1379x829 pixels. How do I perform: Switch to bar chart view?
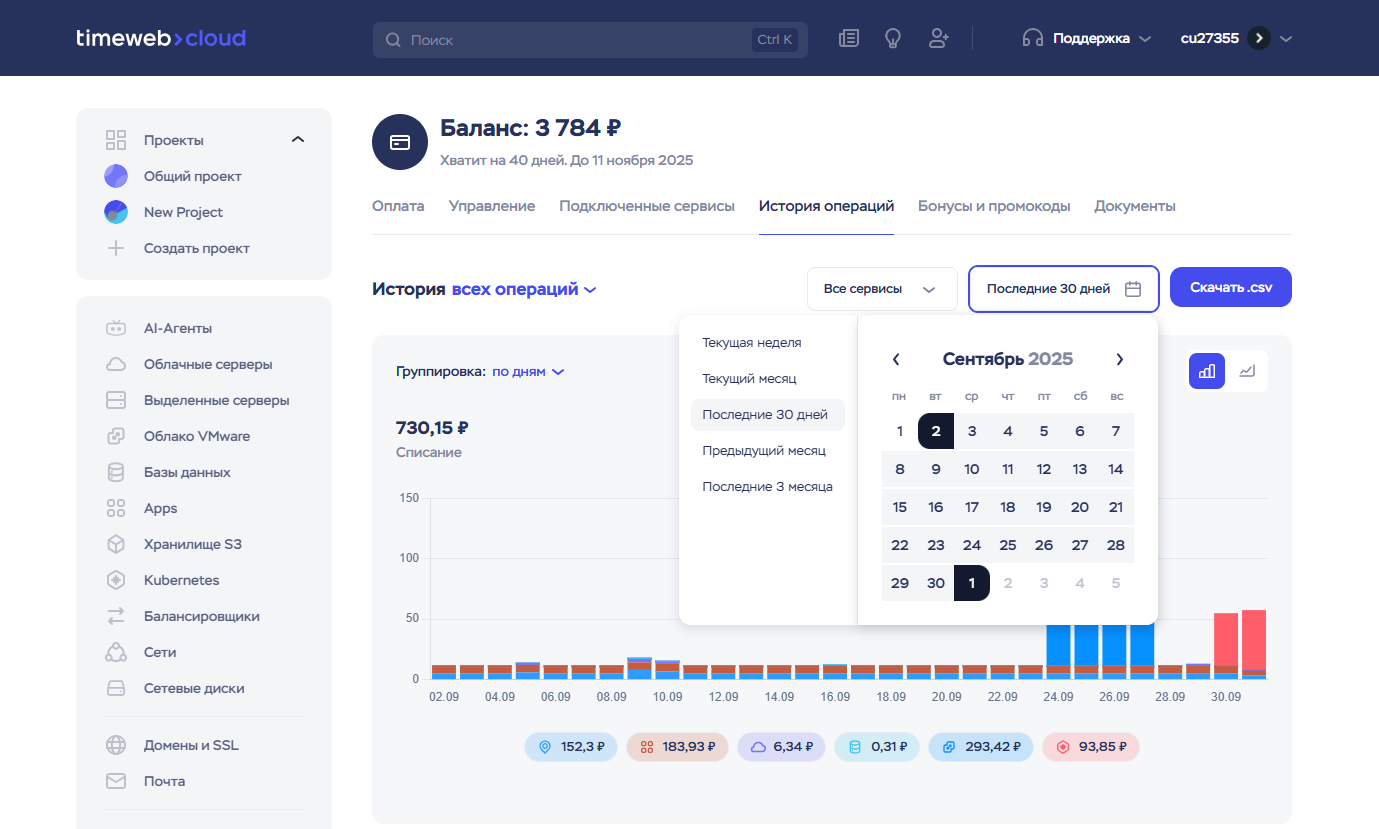[1207, 371]
